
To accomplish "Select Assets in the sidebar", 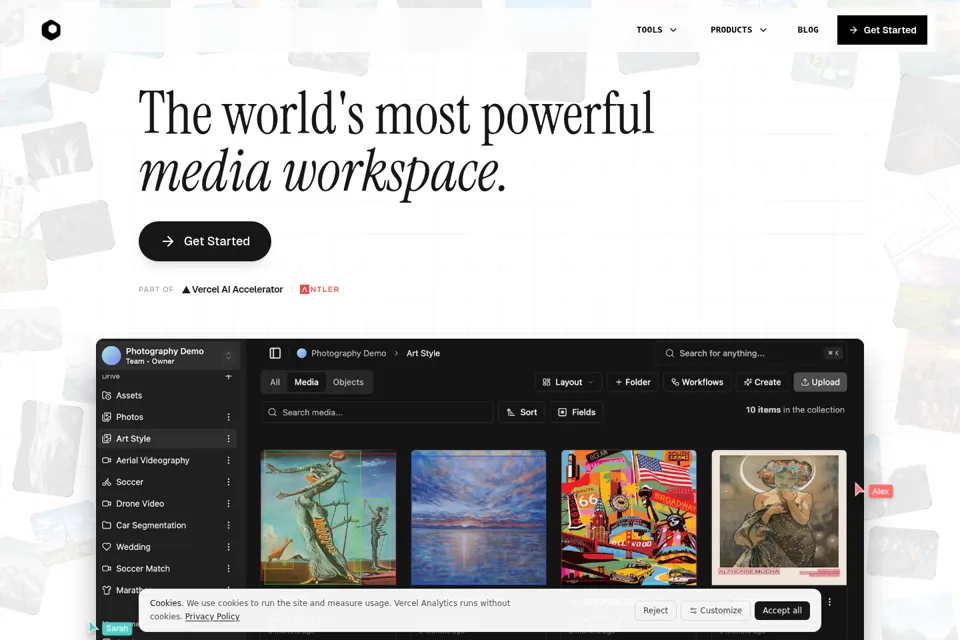I will click(x=168, y=396).
